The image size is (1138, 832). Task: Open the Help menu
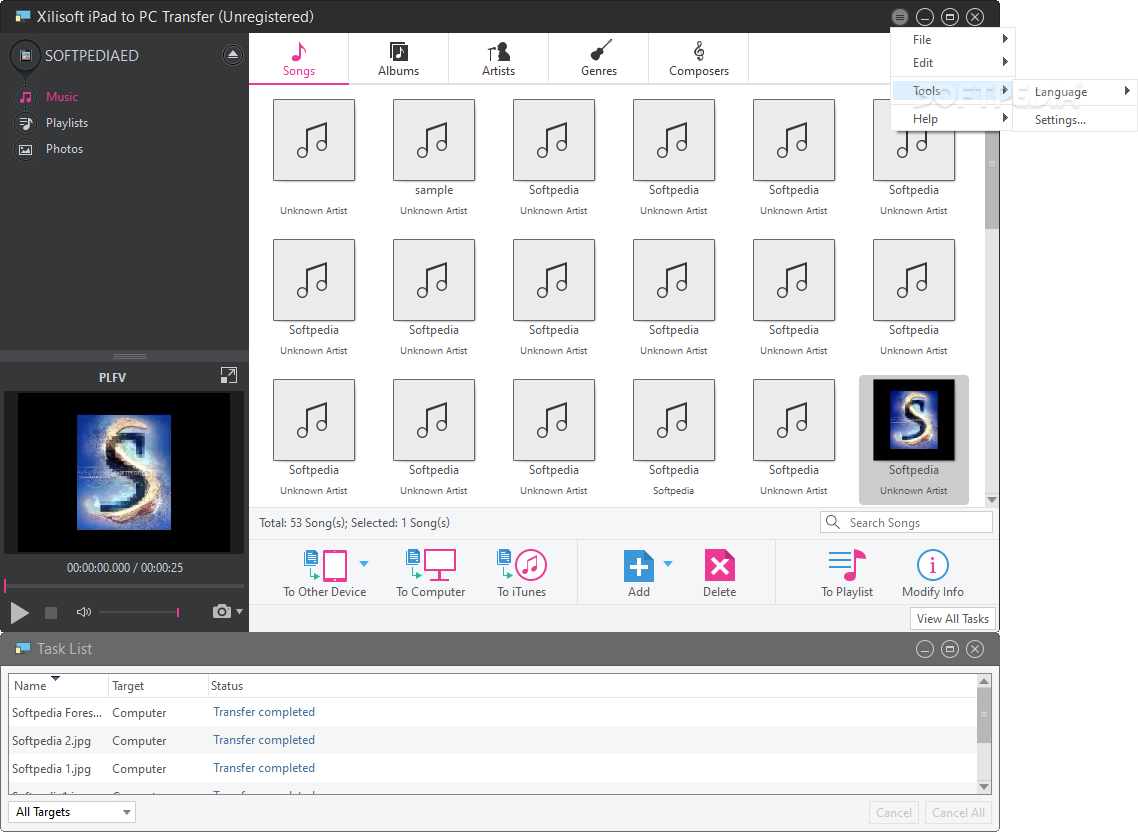(951, 118)
